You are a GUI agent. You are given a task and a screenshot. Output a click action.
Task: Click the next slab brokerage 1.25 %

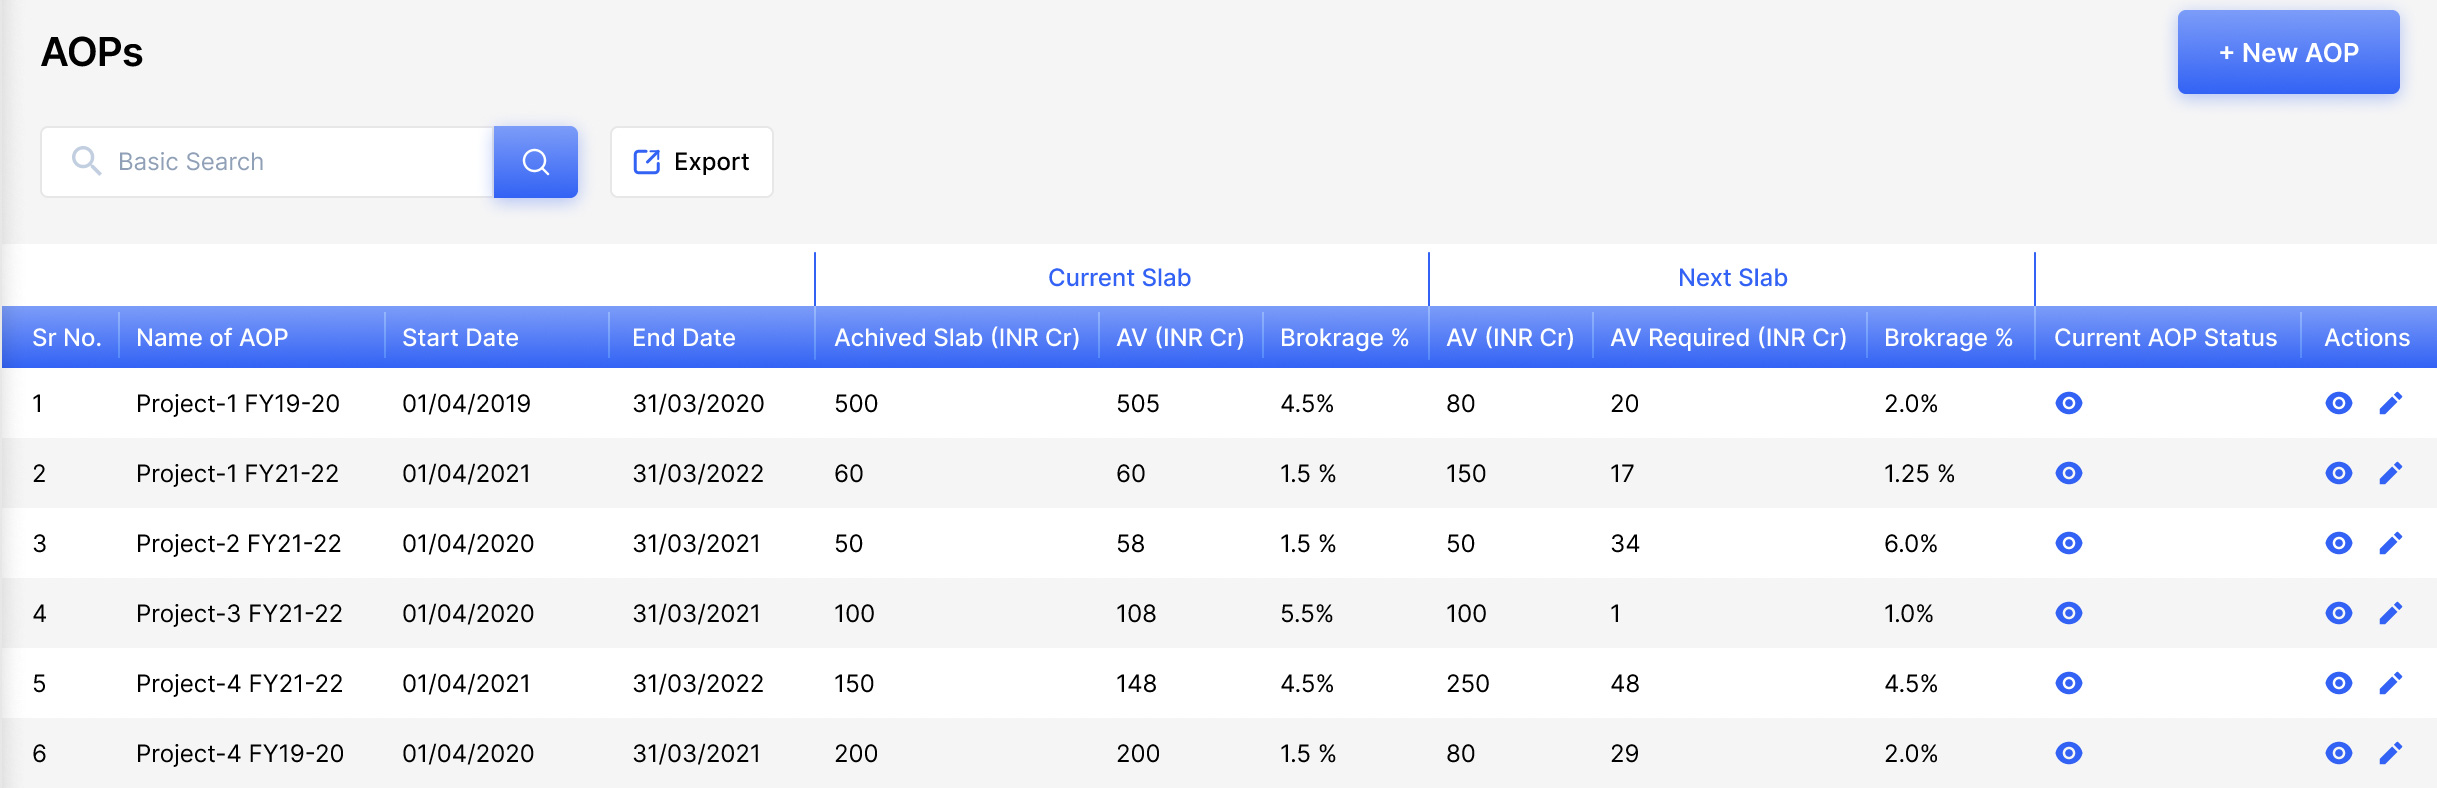1919,473
